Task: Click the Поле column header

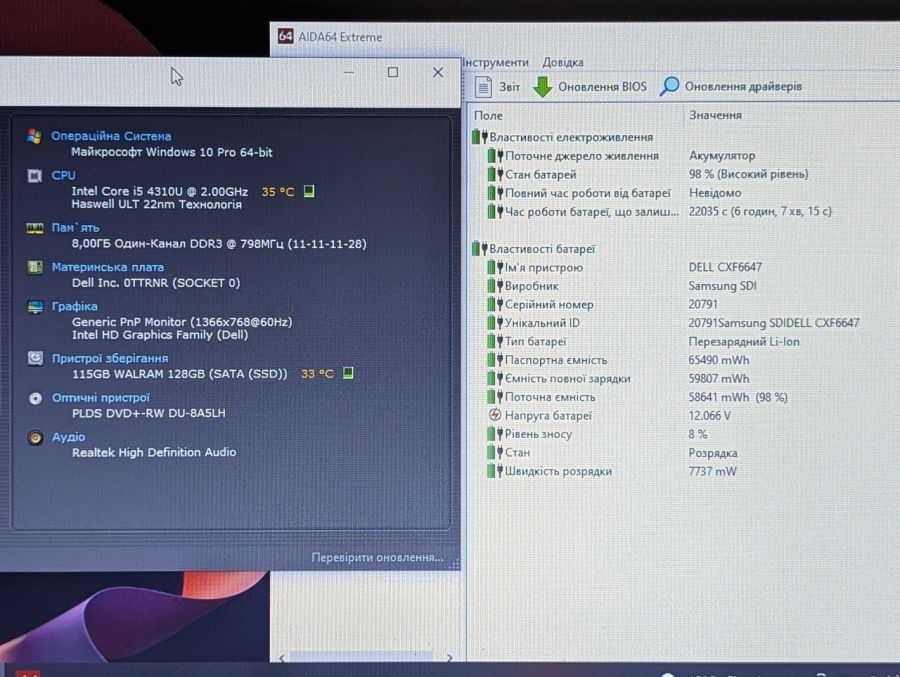Action: pyautogui.click(x=488, y=115)
